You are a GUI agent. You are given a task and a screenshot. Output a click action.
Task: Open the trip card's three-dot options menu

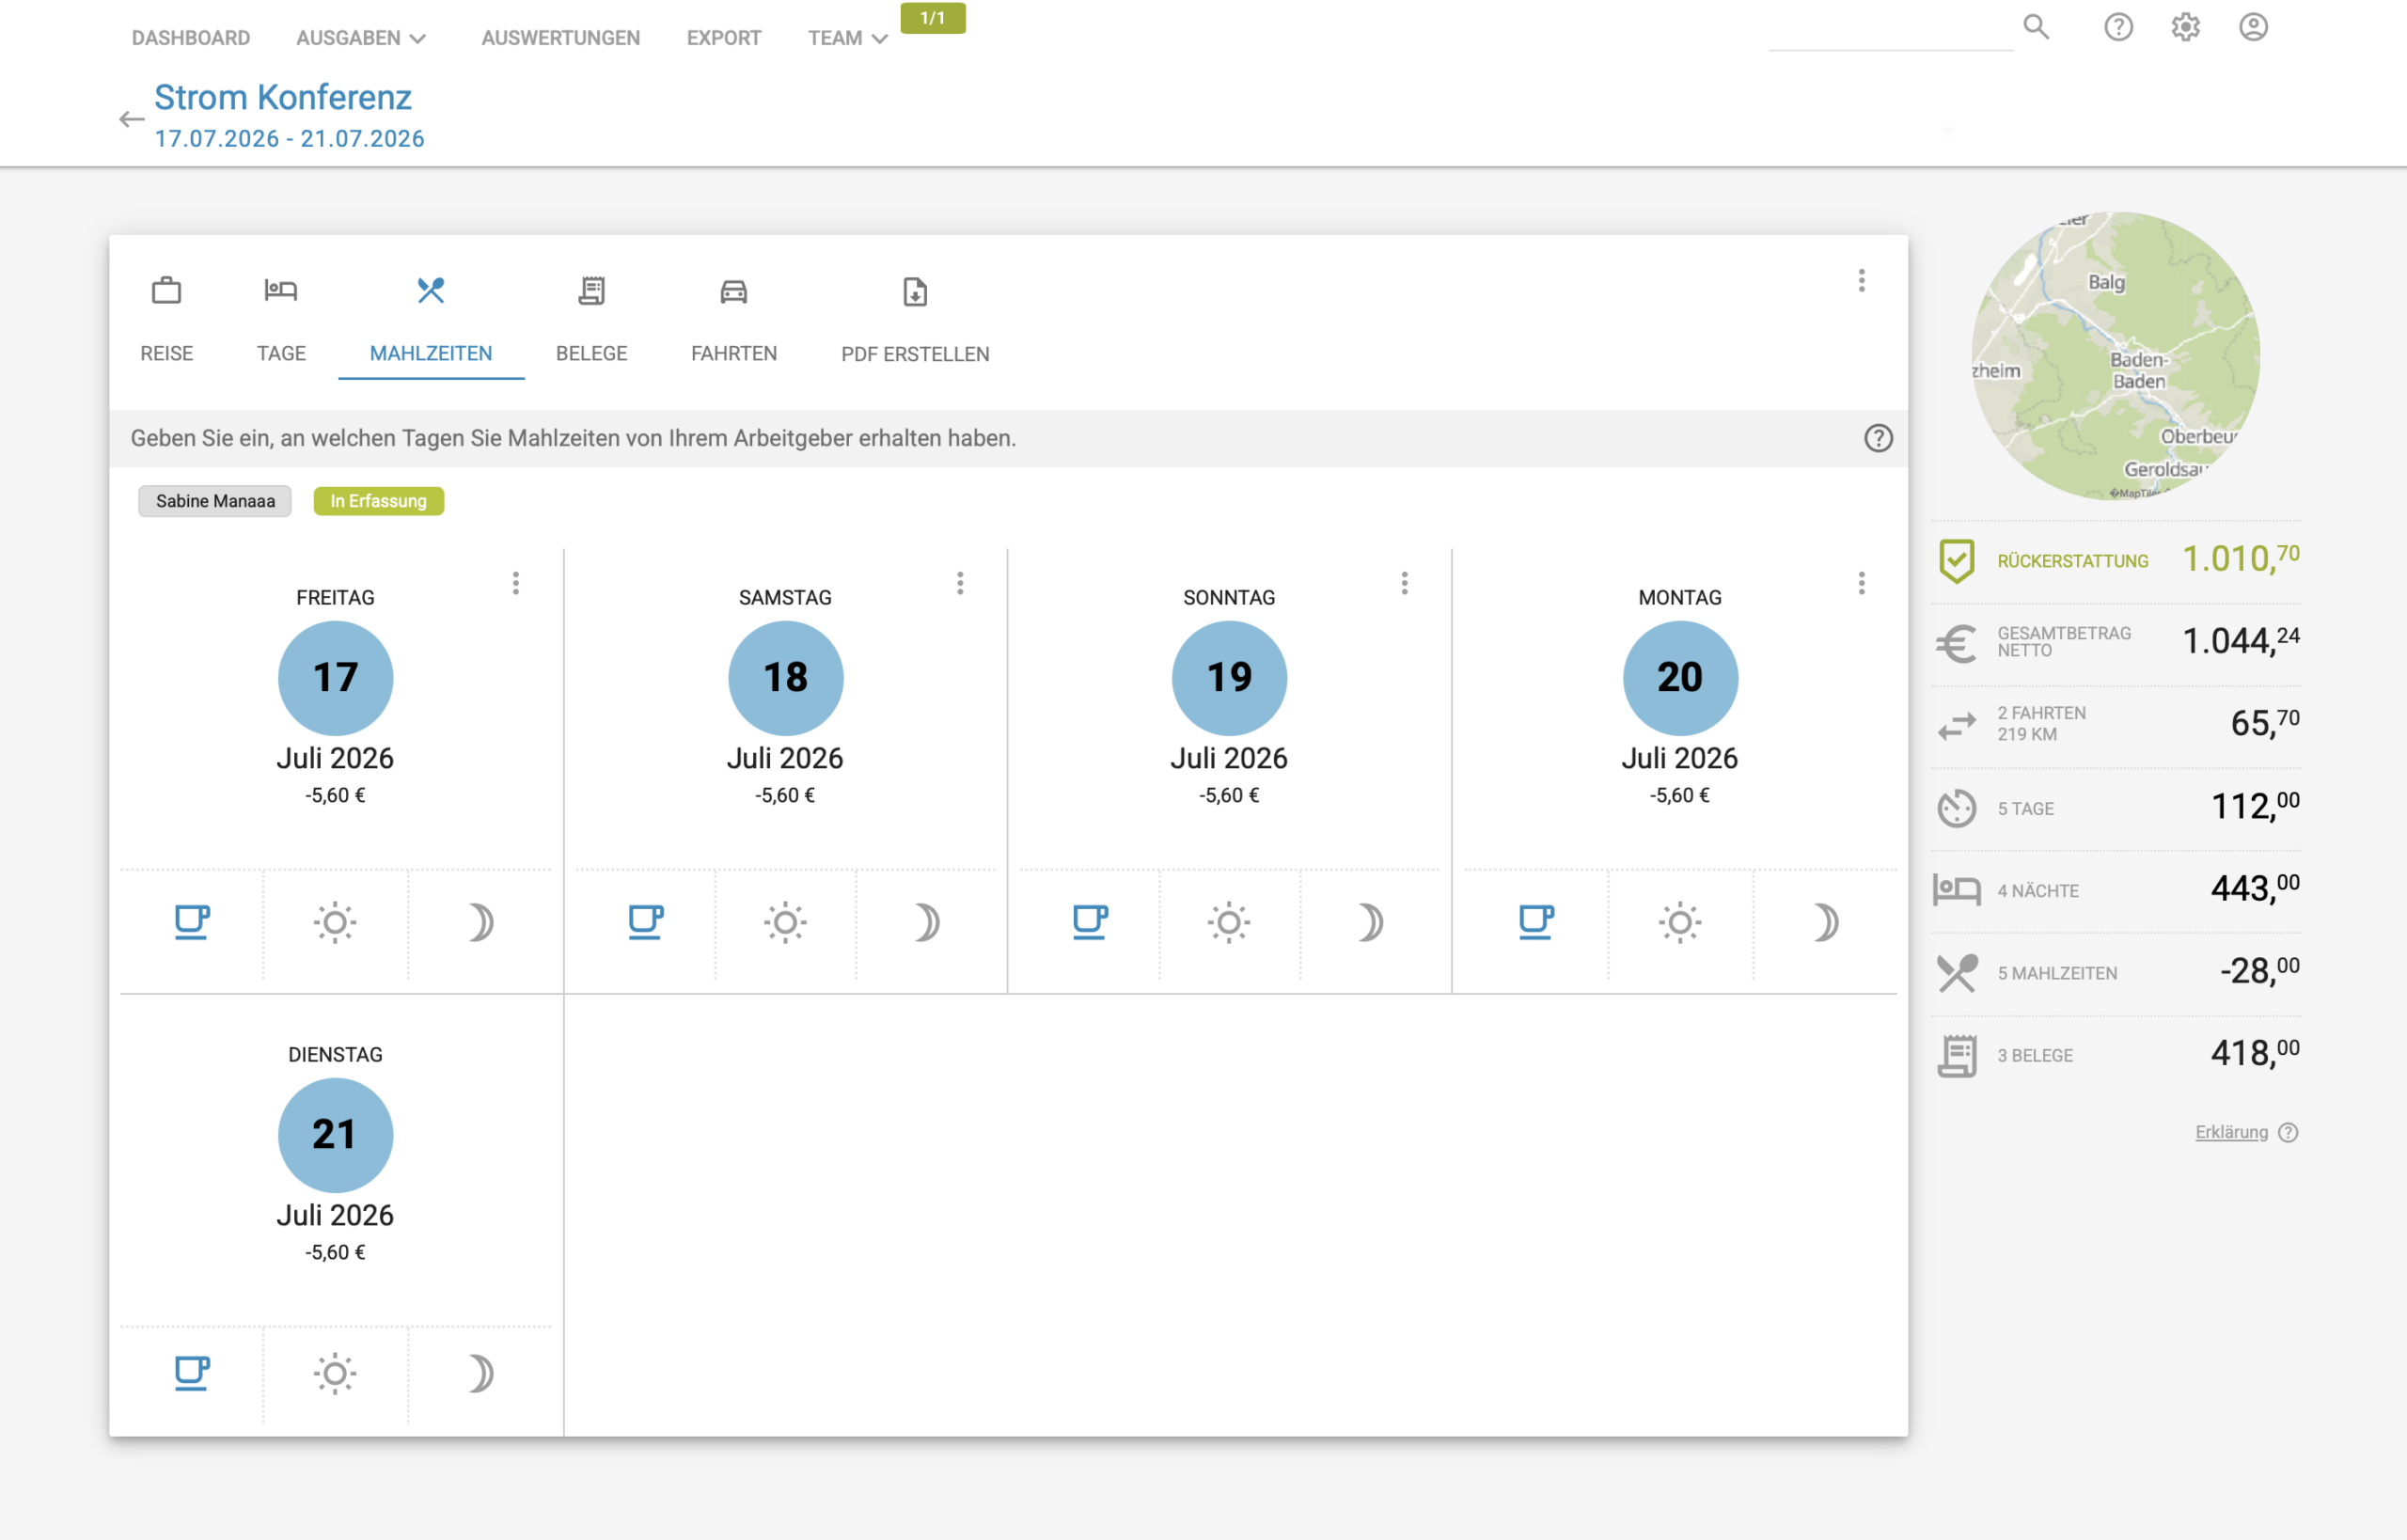1861,281
